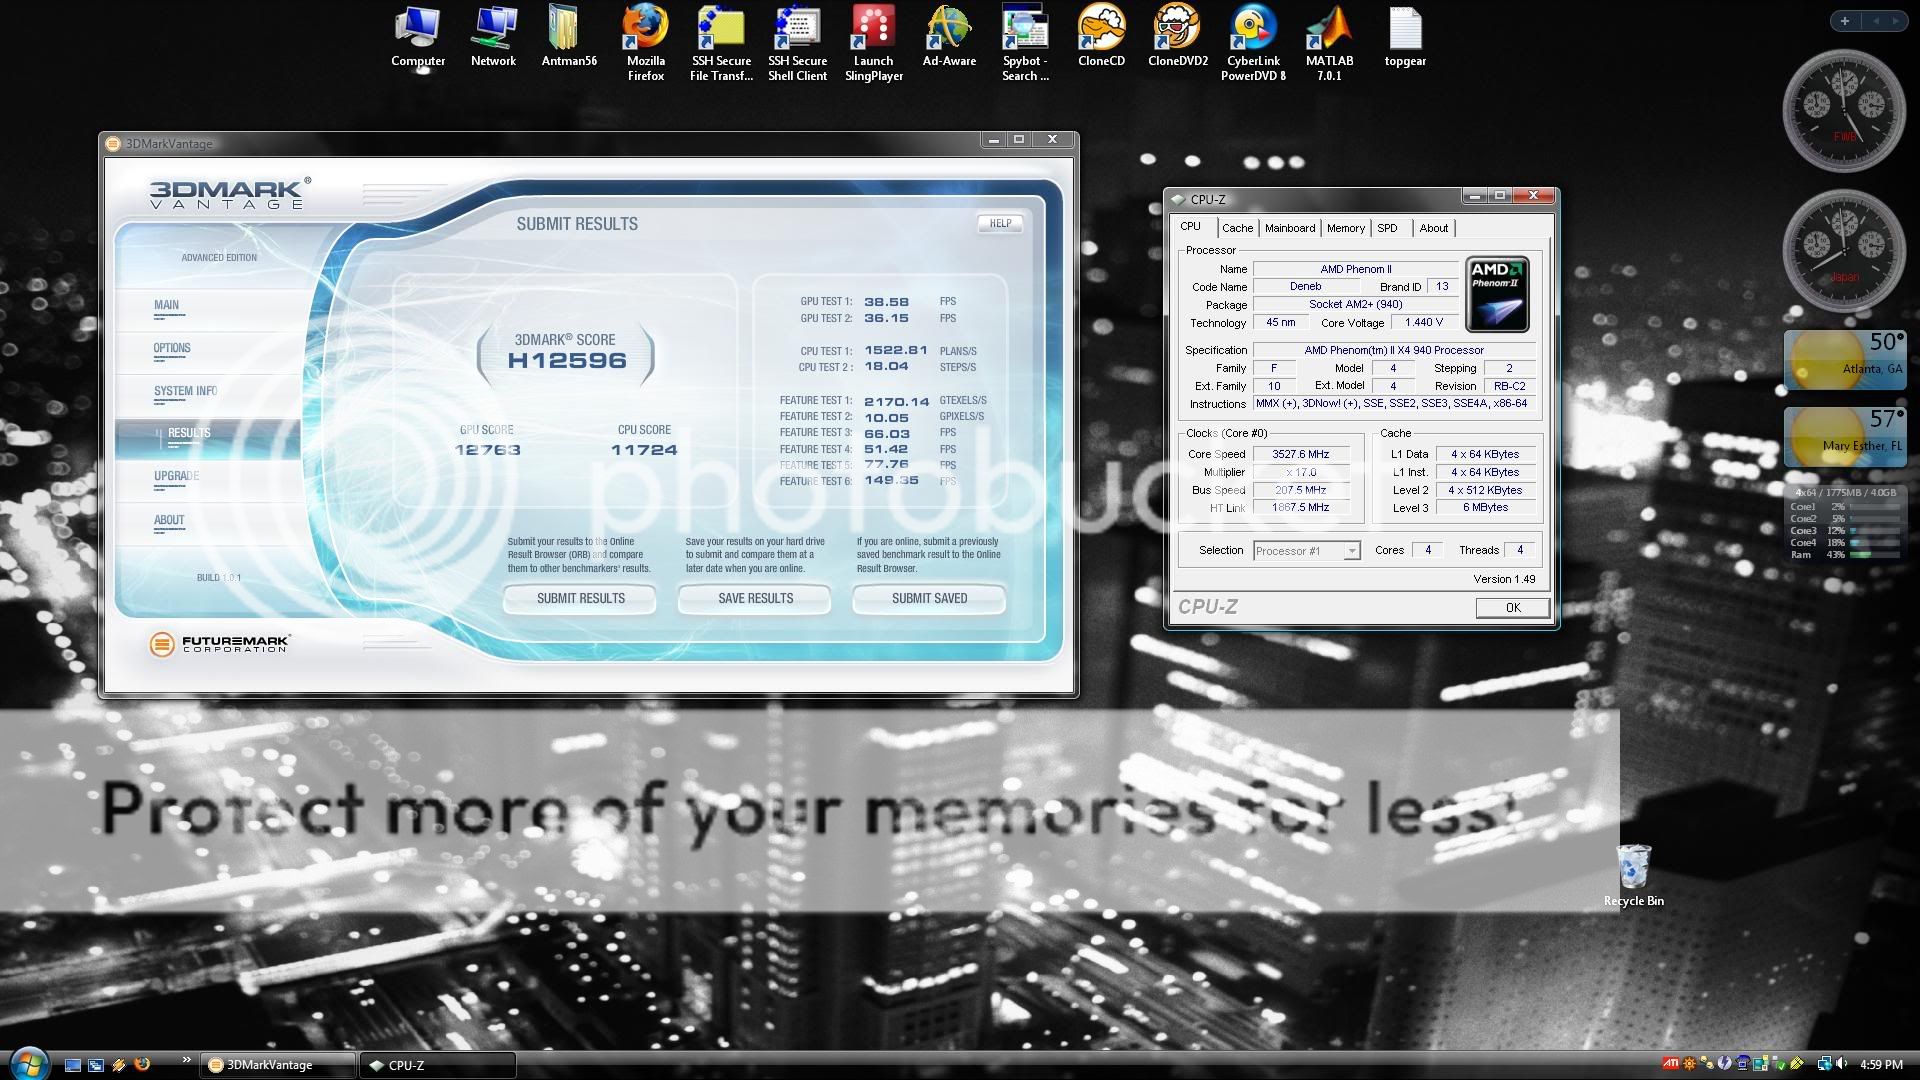Image resolution: width=1920 pixels, height=1080 pixels.
Task: Click the taskbar clock showing 4:59 PM
Action: [1881, 1065]
